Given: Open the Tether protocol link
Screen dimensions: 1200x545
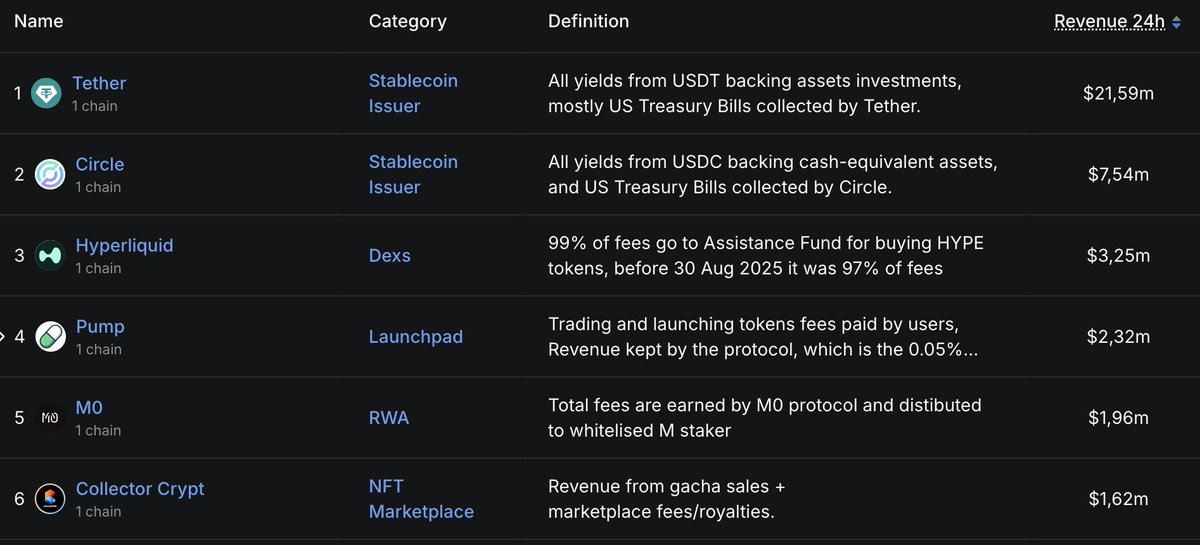Looking at the screenshot, I should click(99, 83).
